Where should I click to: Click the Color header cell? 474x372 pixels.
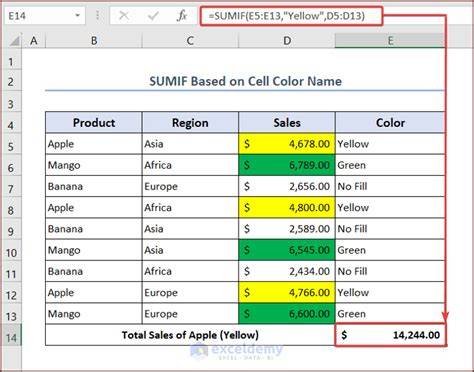pos(390,122)
